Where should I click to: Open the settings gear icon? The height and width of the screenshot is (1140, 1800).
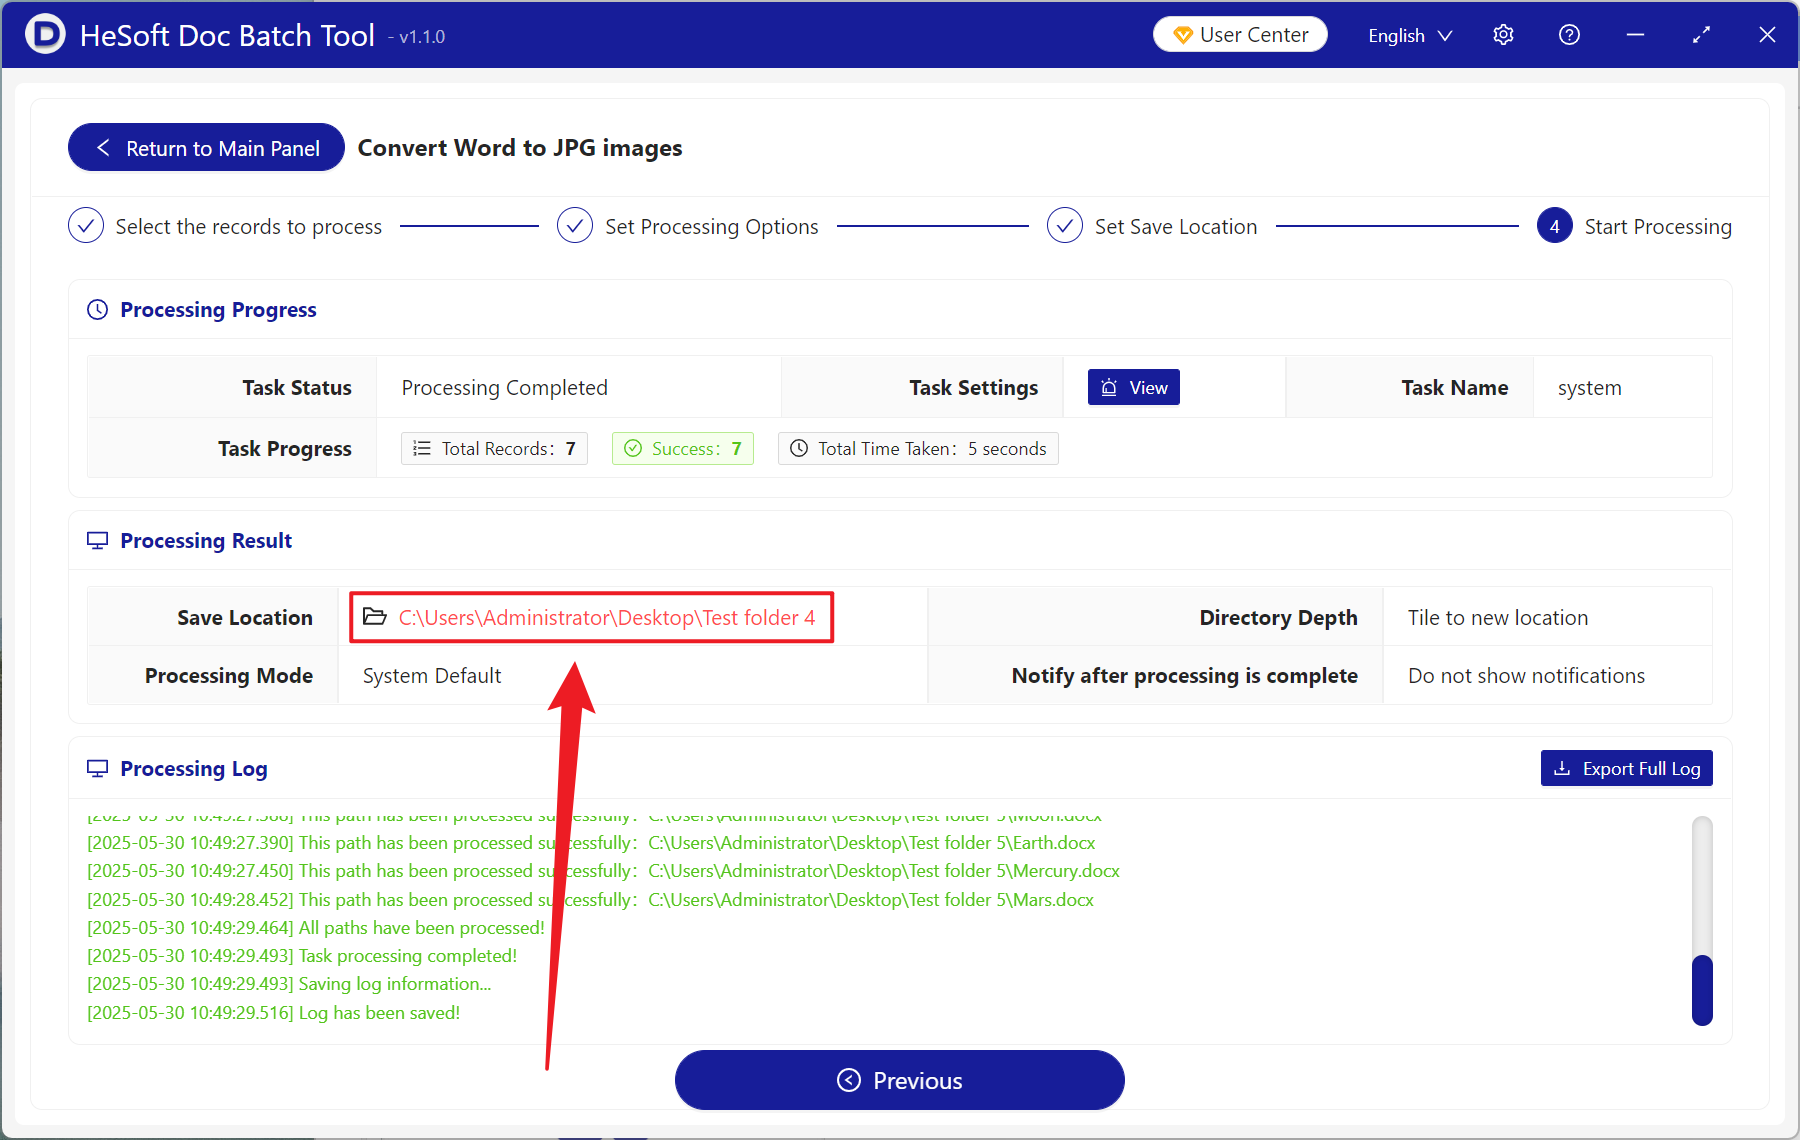pyautogui.click(x=1503, y=35)
